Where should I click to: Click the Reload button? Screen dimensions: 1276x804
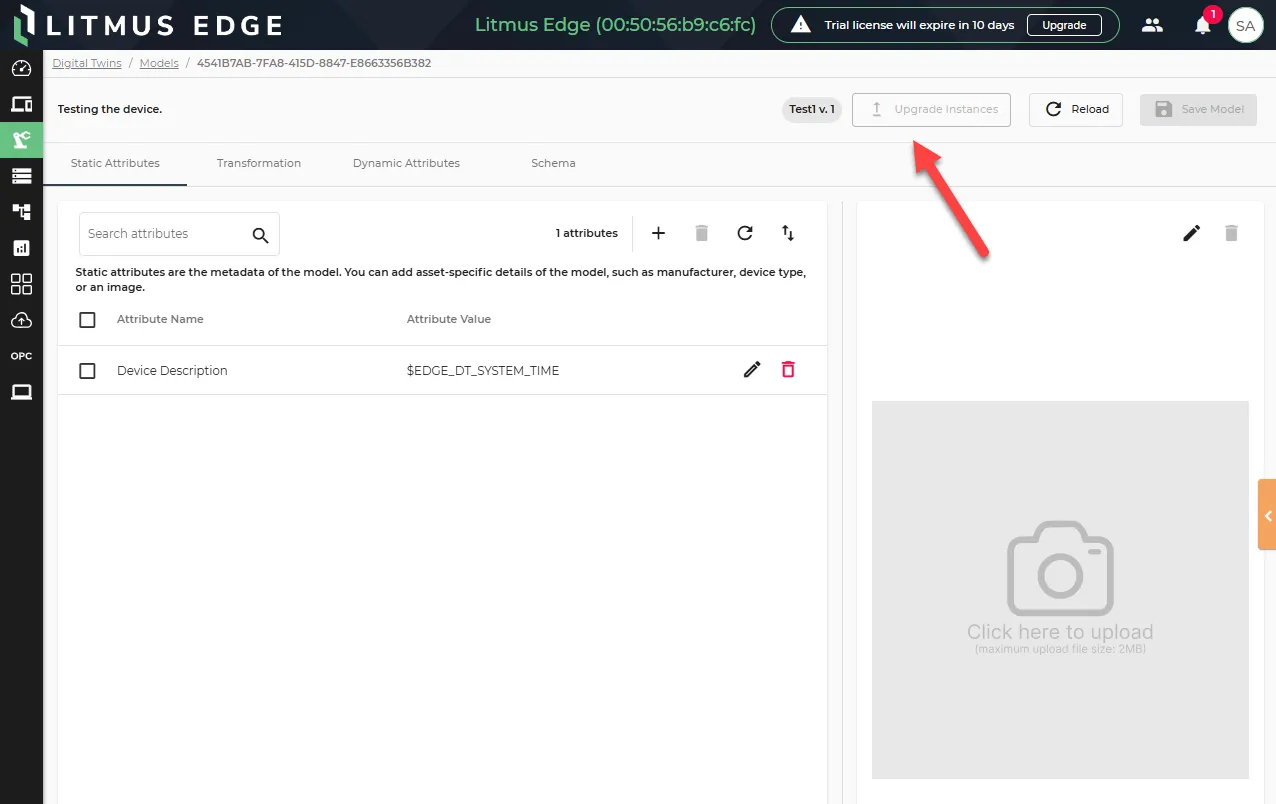pyautogui.click(x=1076, y=110)
